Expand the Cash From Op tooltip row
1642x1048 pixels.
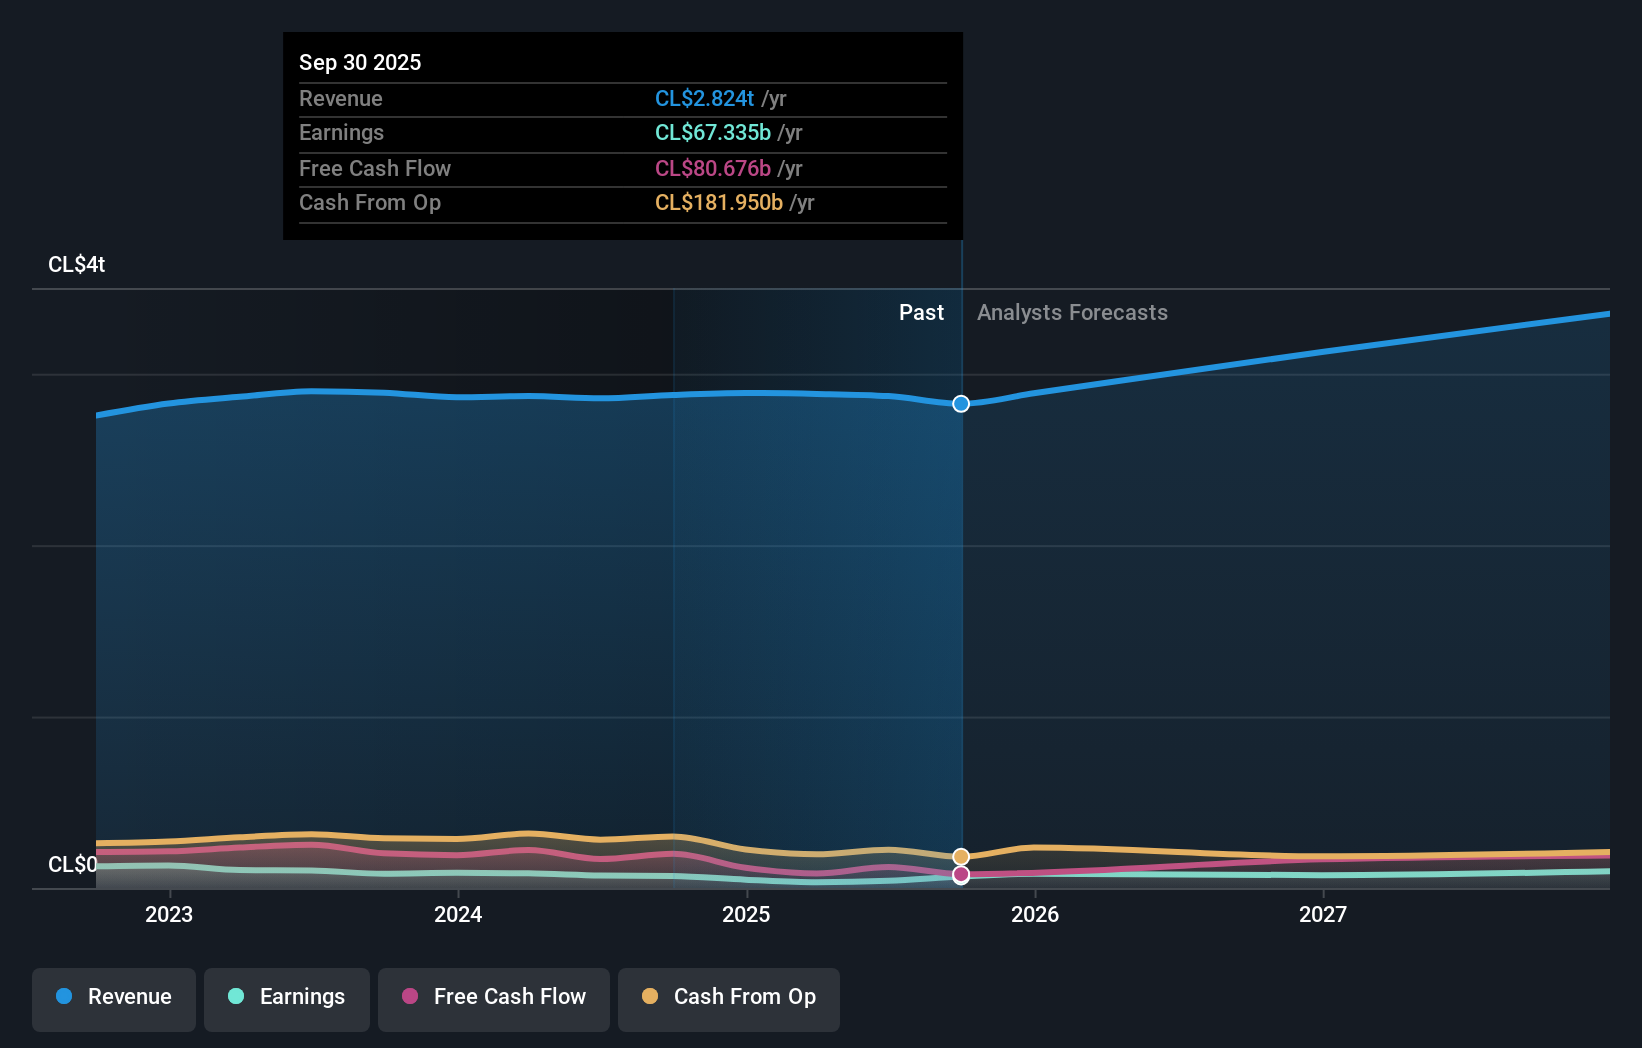tap(622, 203)
